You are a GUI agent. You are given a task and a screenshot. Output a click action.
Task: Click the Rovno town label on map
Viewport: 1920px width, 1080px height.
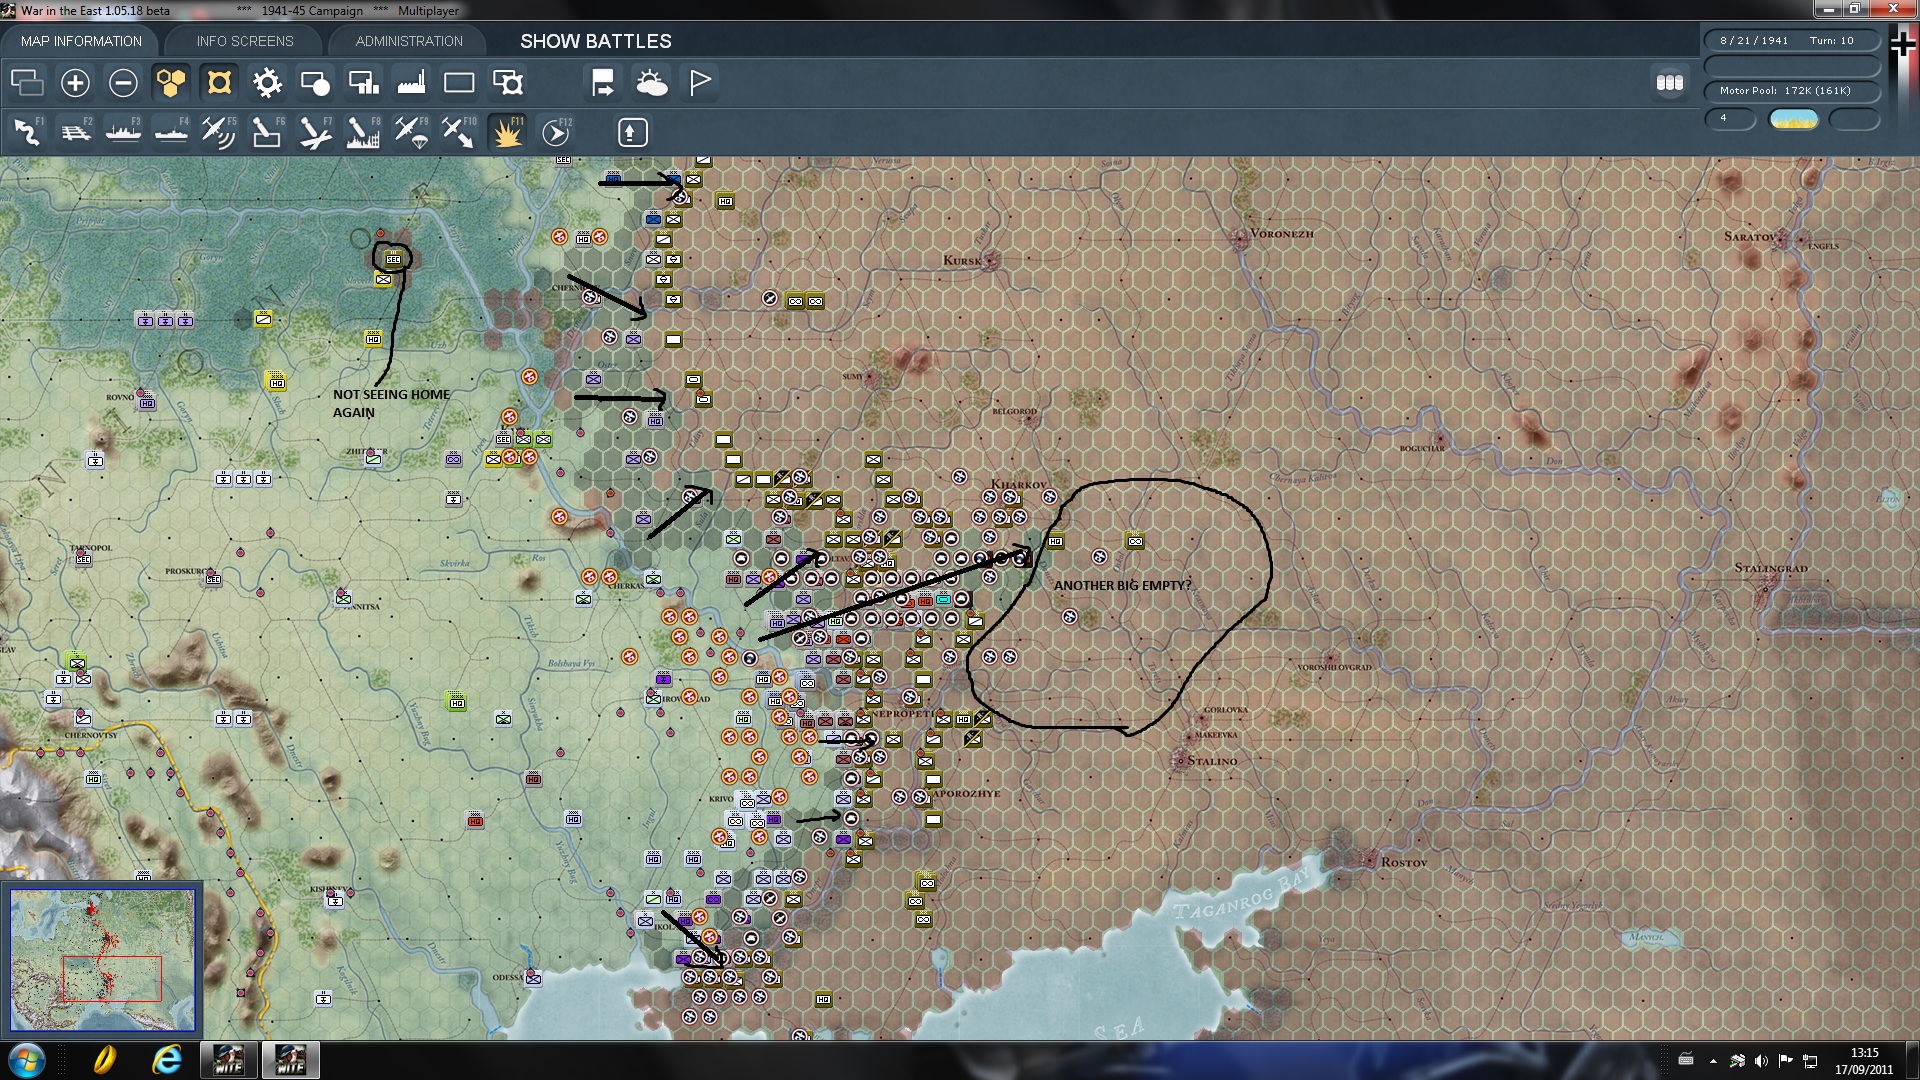(120, 397)
